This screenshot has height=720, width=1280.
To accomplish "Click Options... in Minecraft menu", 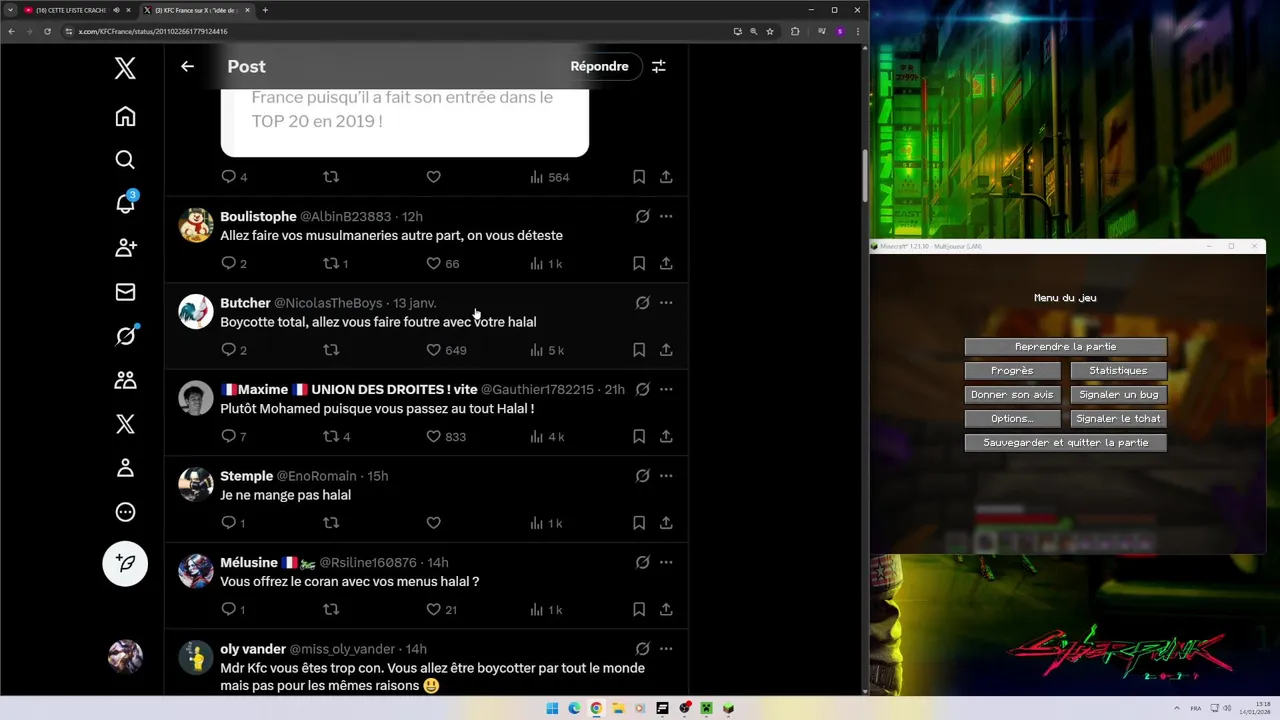I will pyautogui.click(x=1012, y=419).
